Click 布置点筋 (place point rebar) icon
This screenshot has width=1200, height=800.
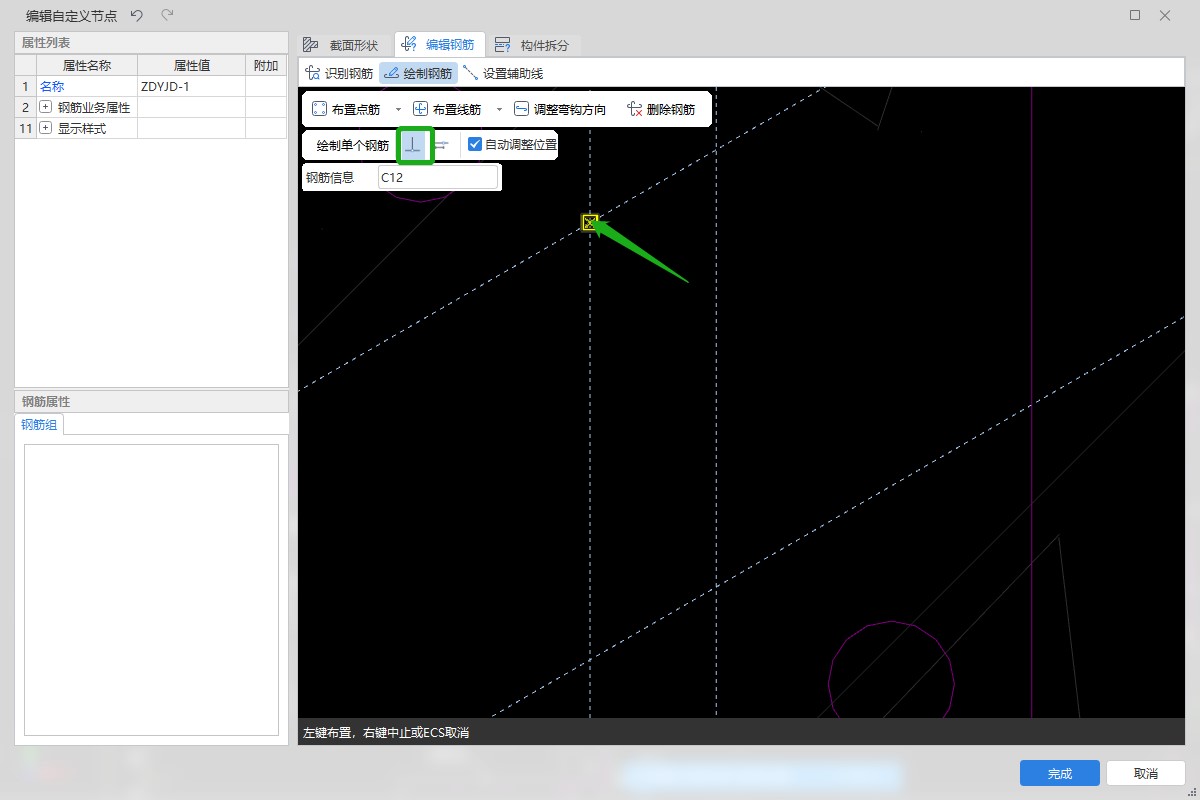[319, 109]
